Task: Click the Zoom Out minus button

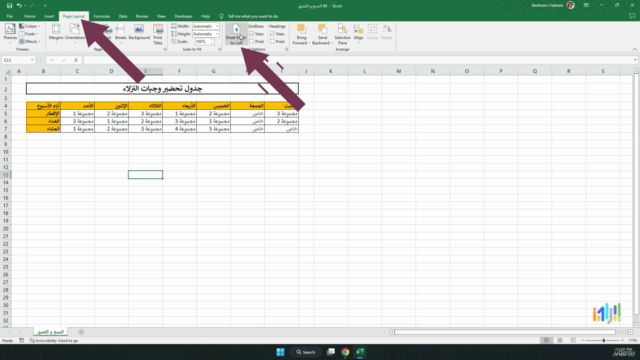Action: tap(583, 340)
